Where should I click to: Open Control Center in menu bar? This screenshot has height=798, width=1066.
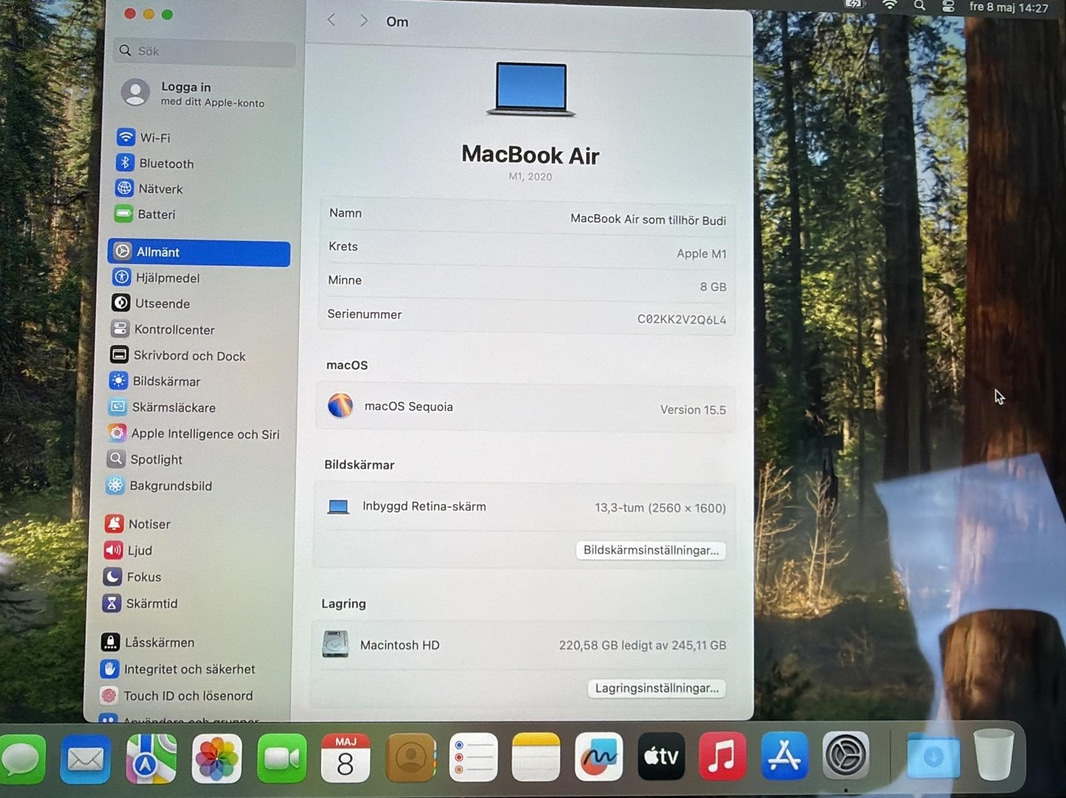[x=948, y=5]
